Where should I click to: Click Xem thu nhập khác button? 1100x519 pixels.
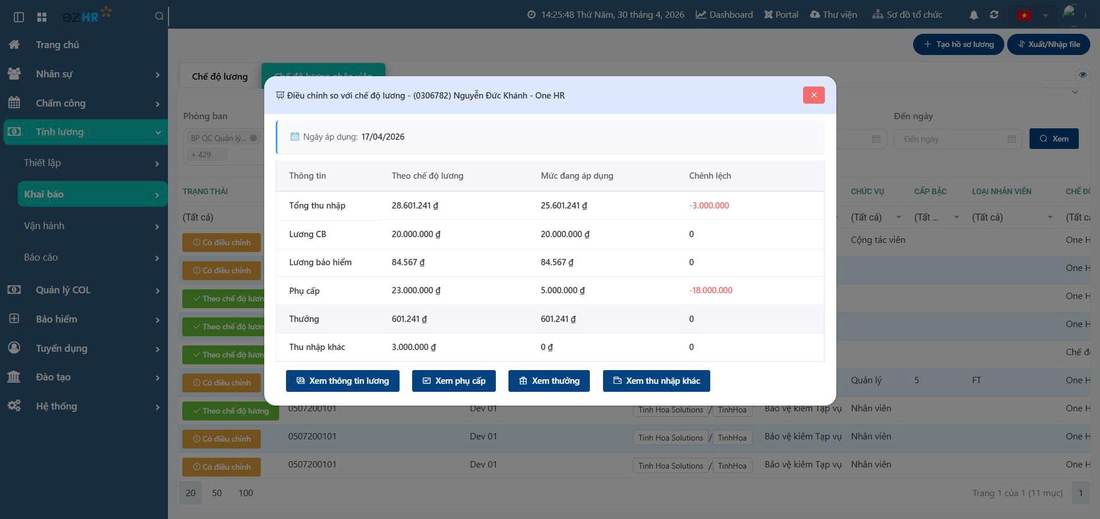657,381
